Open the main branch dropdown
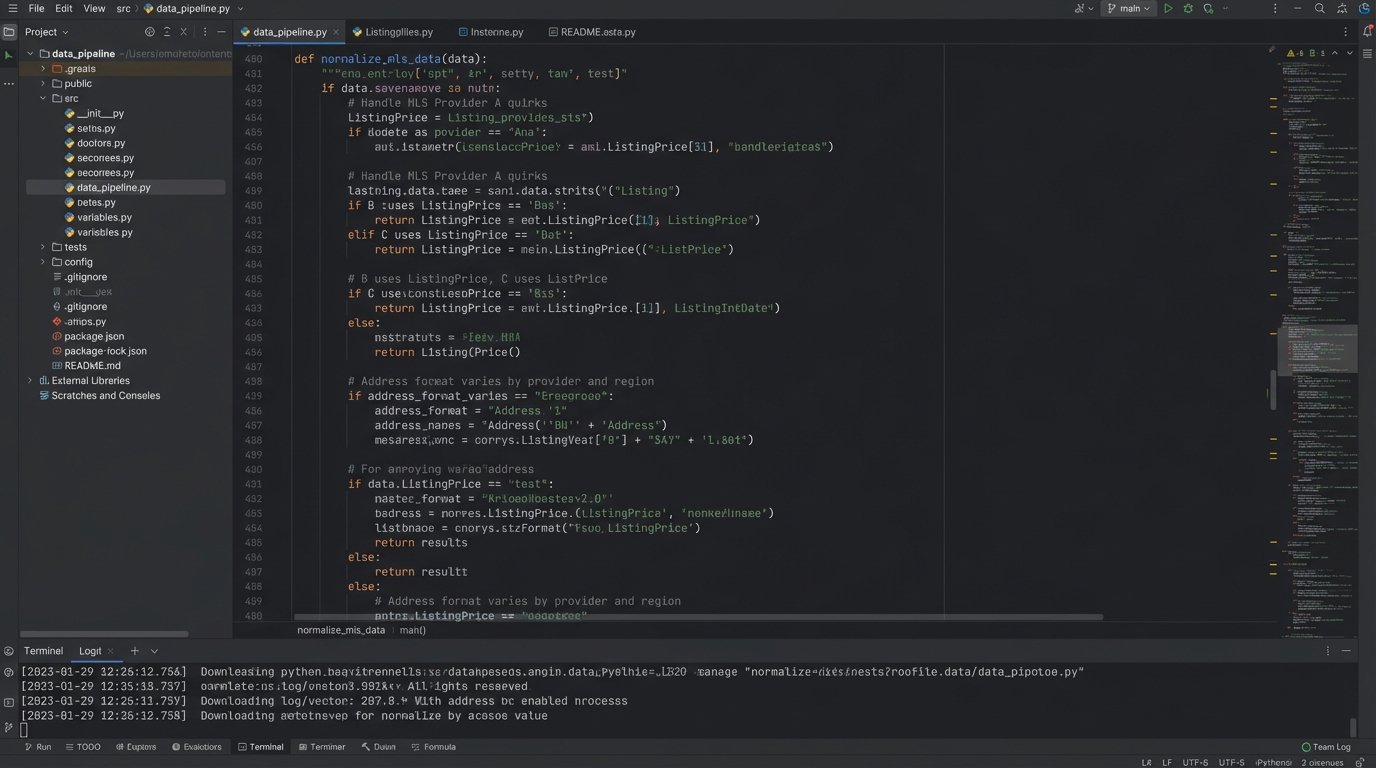This screenshot has width=1376, height=768. (1128, 8)
